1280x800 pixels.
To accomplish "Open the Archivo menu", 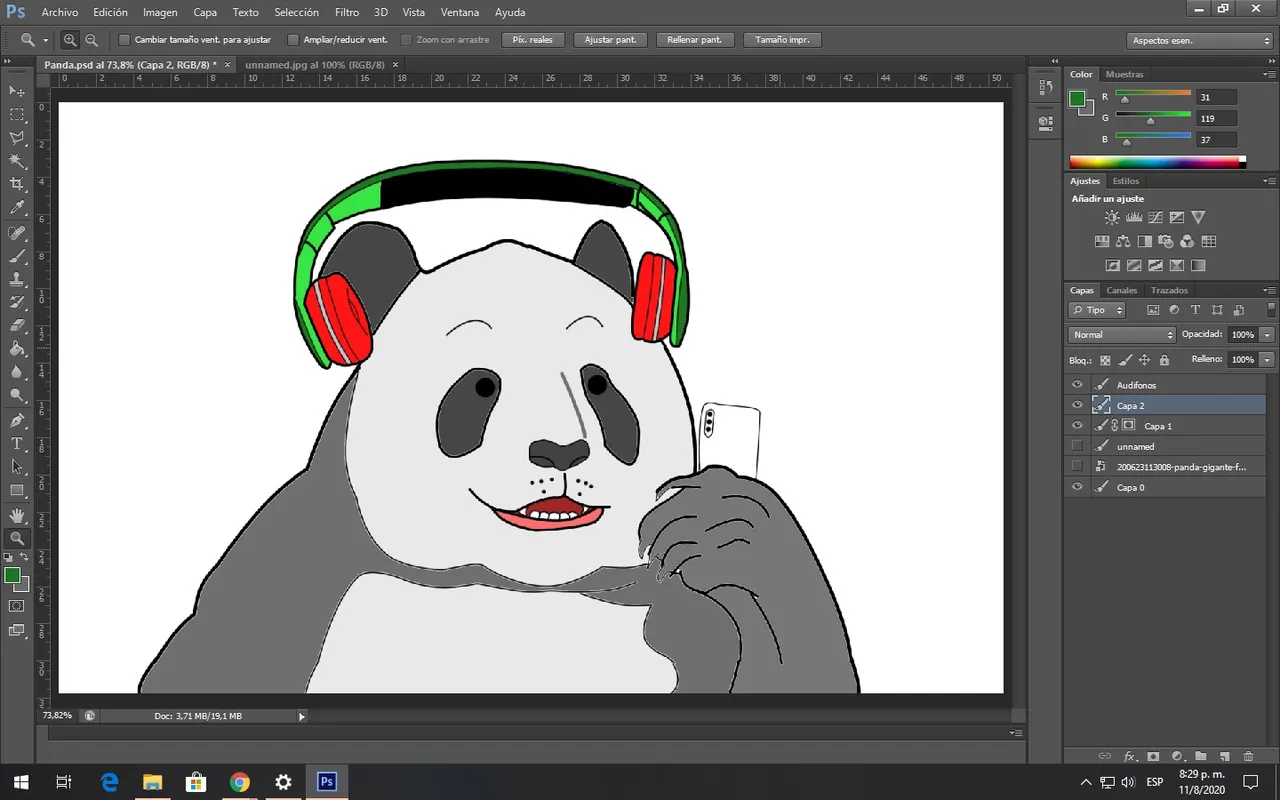I will (x=60, y=13).
